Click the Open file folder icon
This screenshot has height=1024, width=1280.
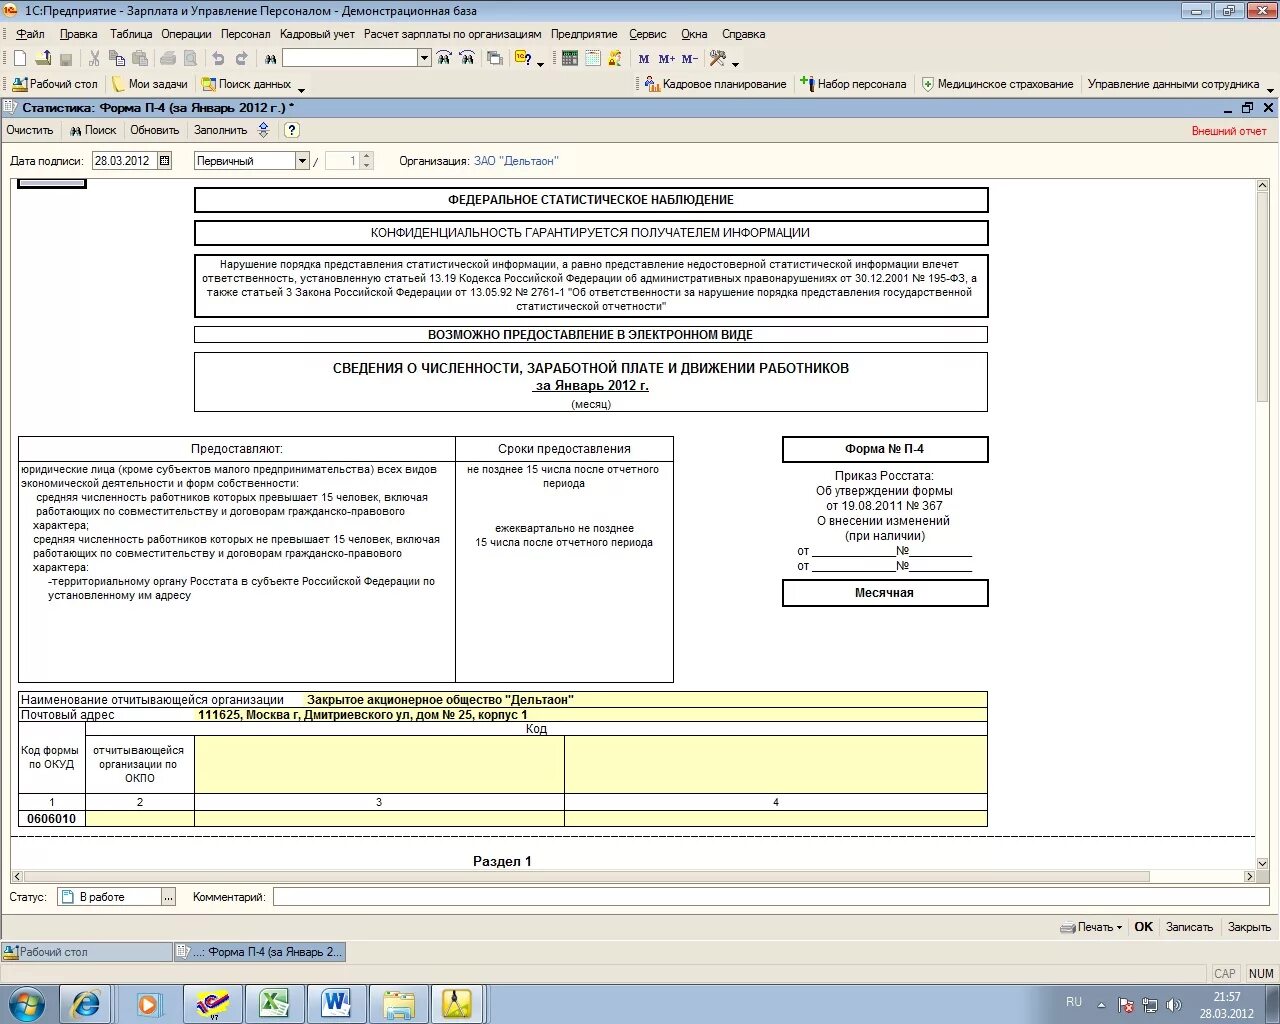[43, 59]
